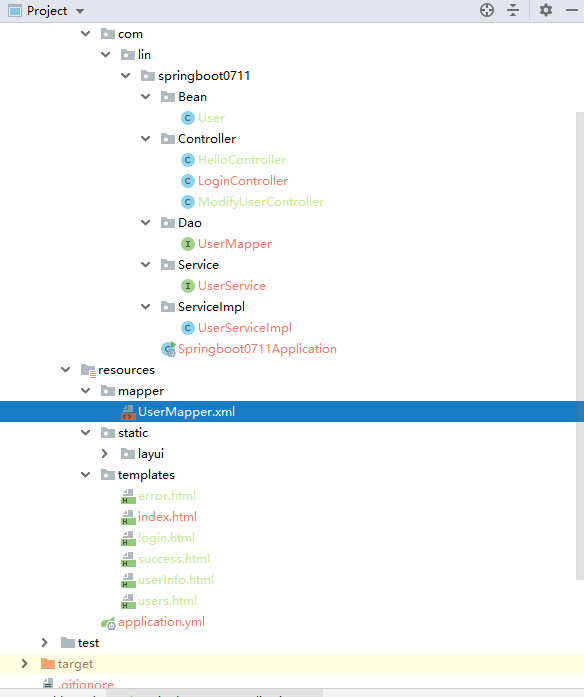Click the resources folder icon
This screenshot has height=697, width=584.
pos(88,370)
